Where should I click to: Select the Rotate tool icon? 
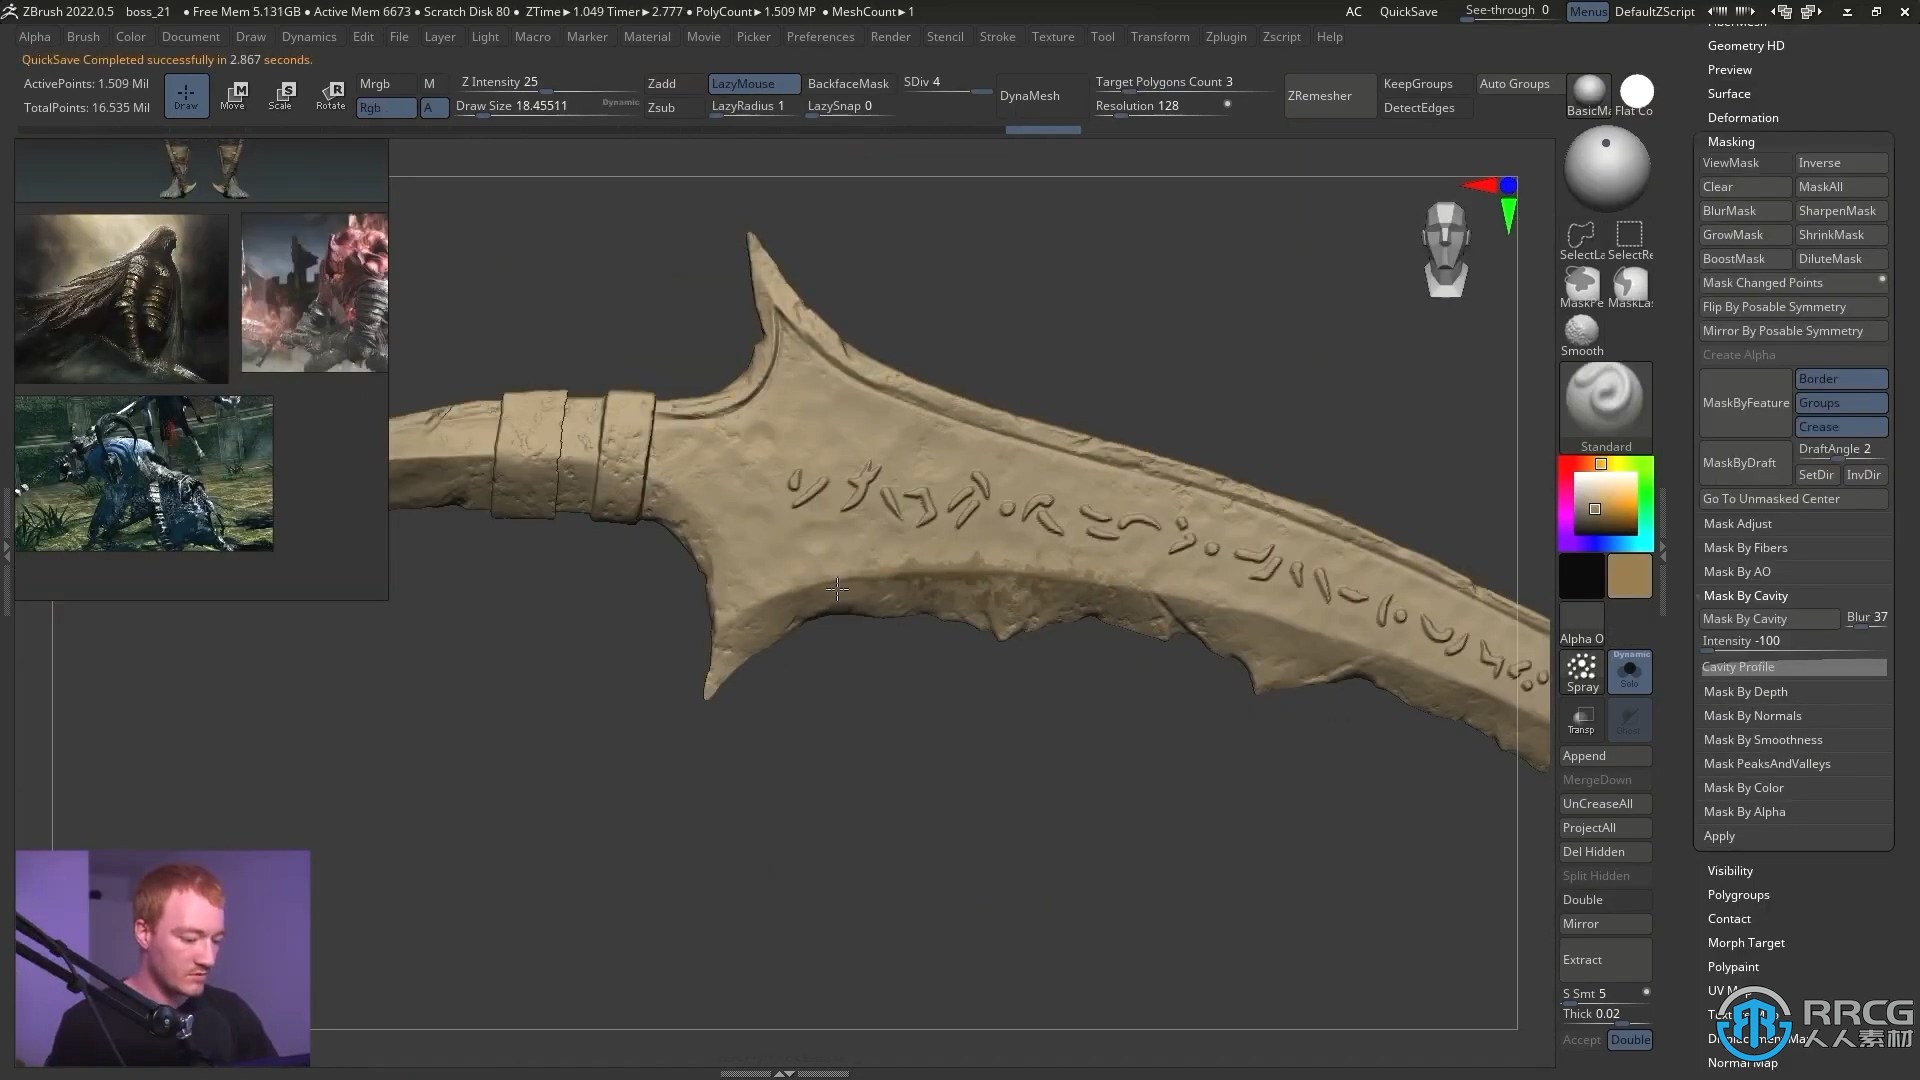pos(332,94)
